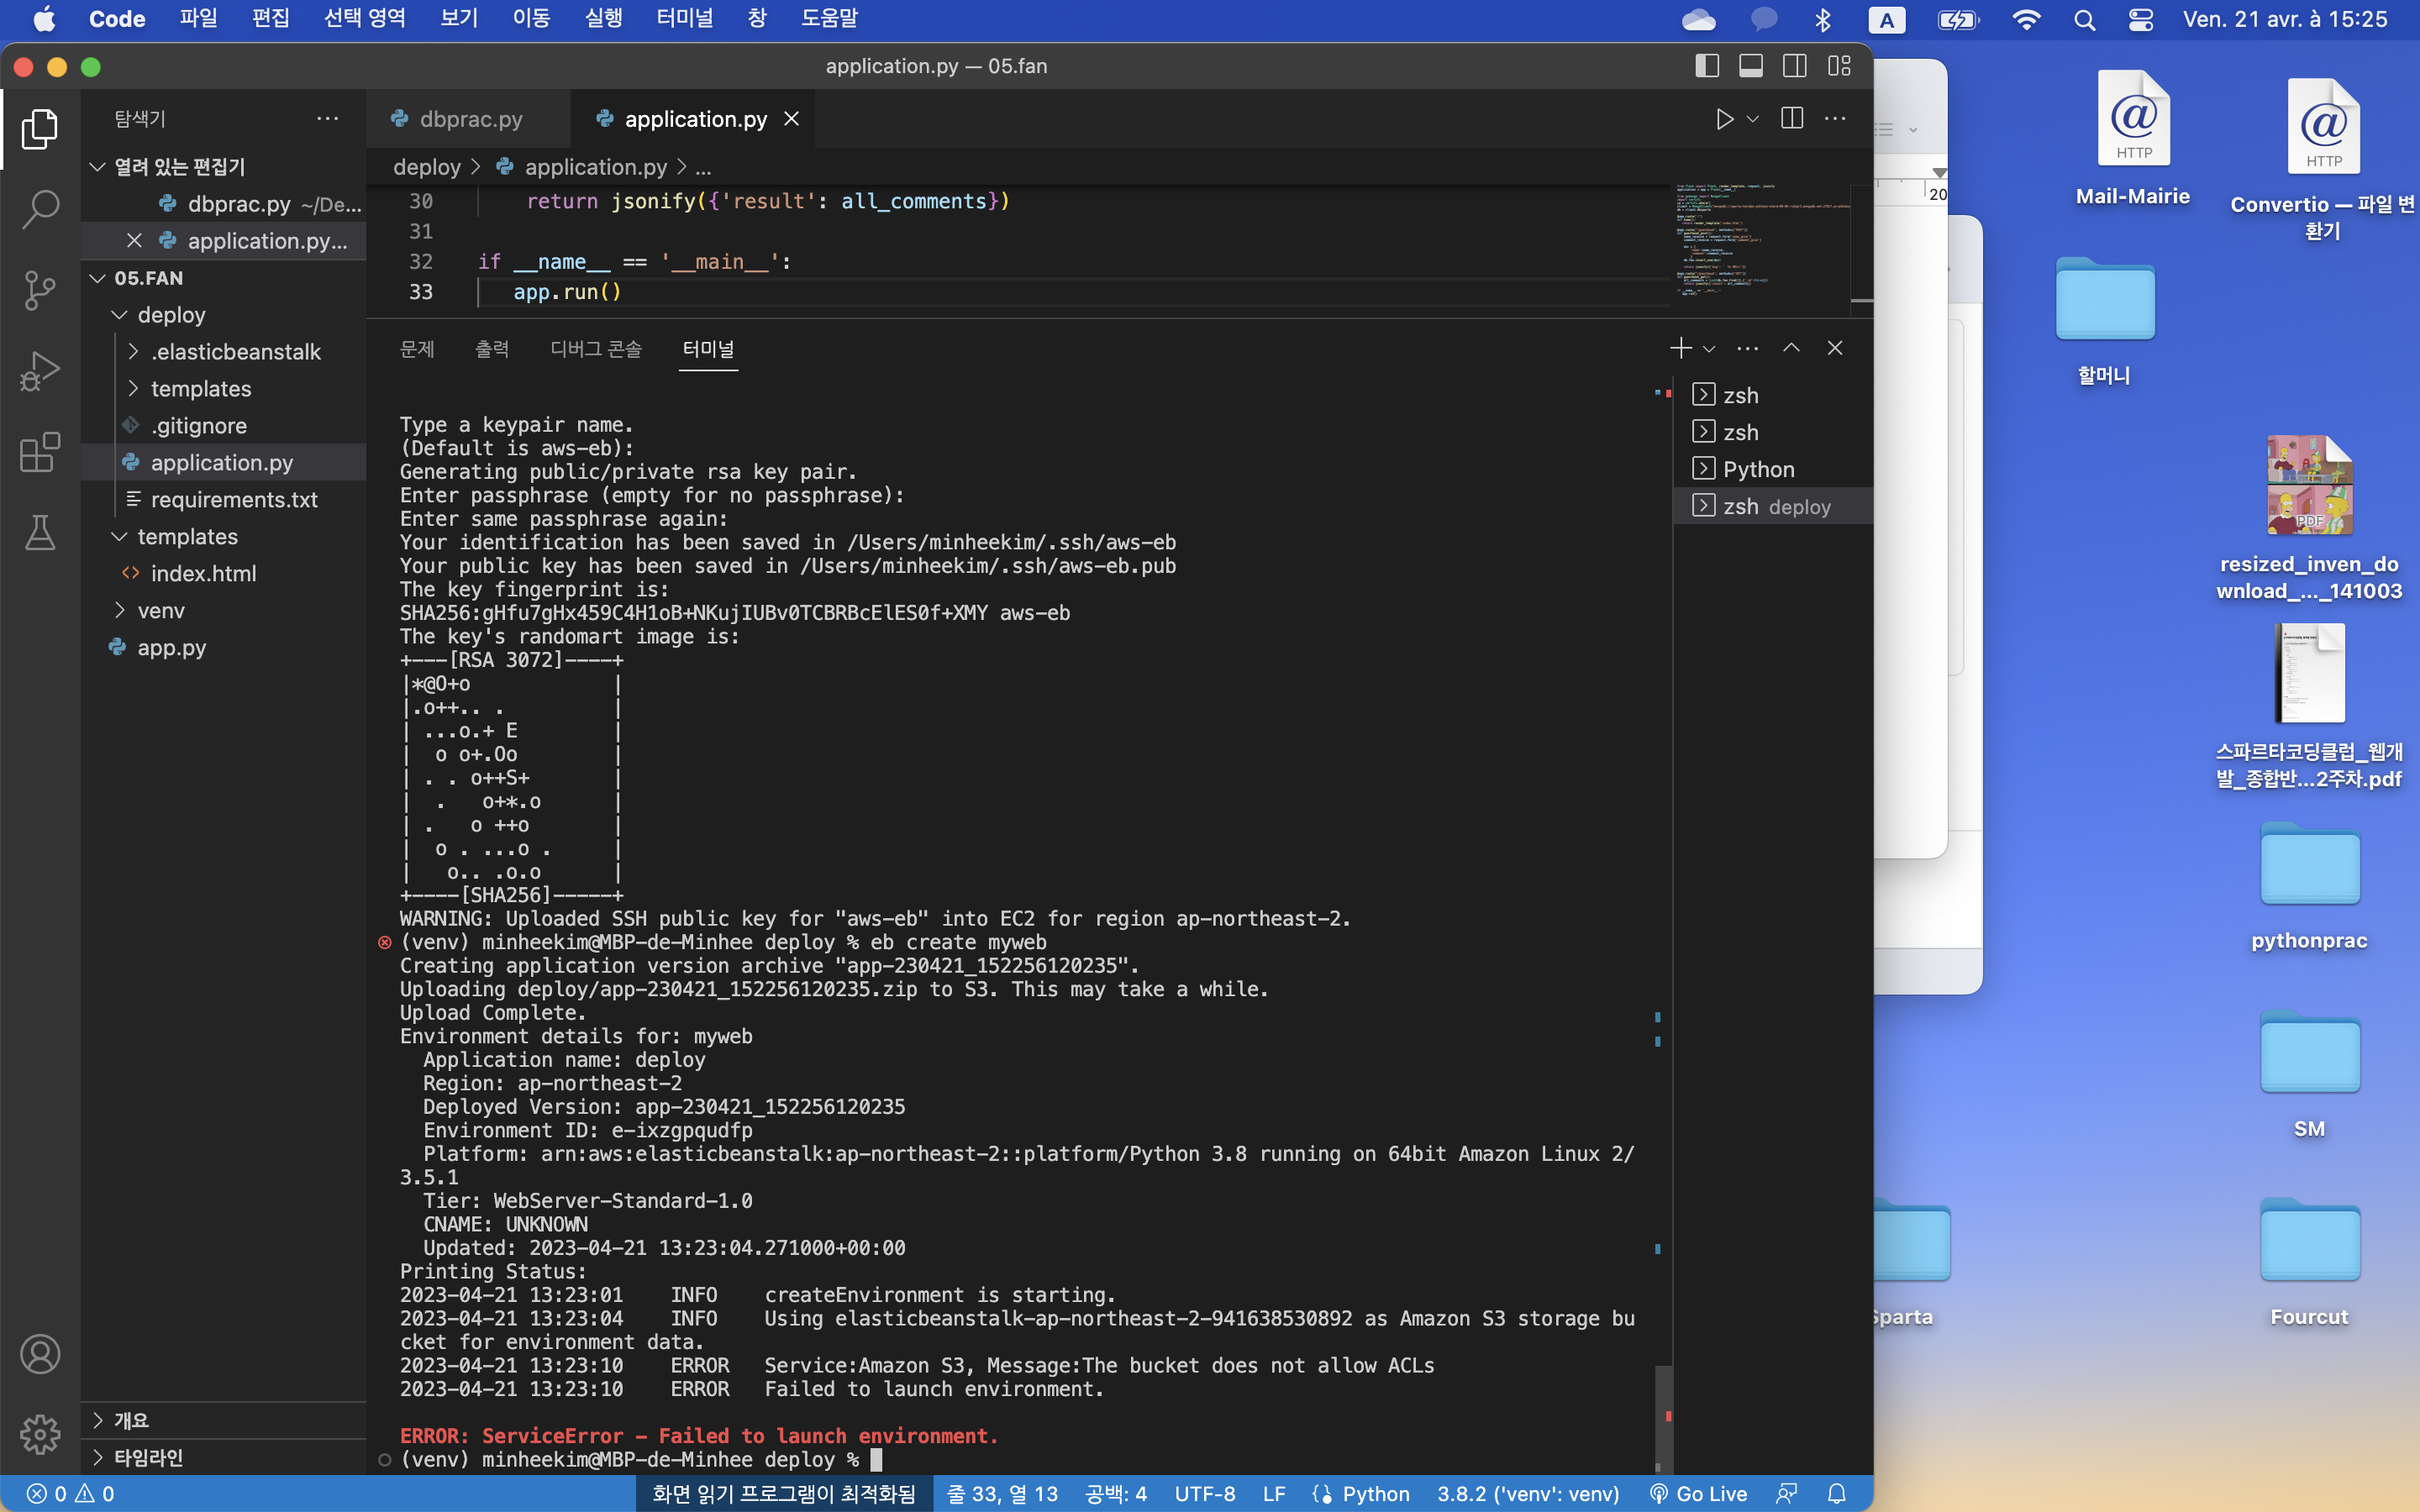The width and height of the screenshot is (2420, 1512).
Task: Open cursor position line 33 column 13
Action: tap(1002, 1494)
